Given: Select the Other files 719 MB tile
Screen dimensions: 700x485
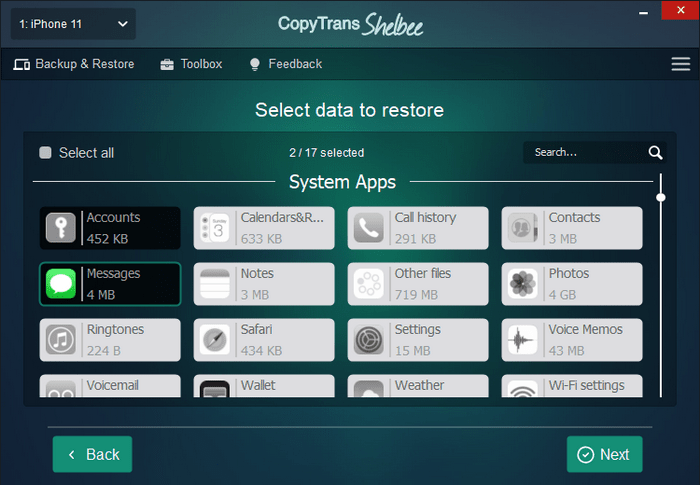Looking at the screenshot, I should pyautogui.click(x=418, y=284).
